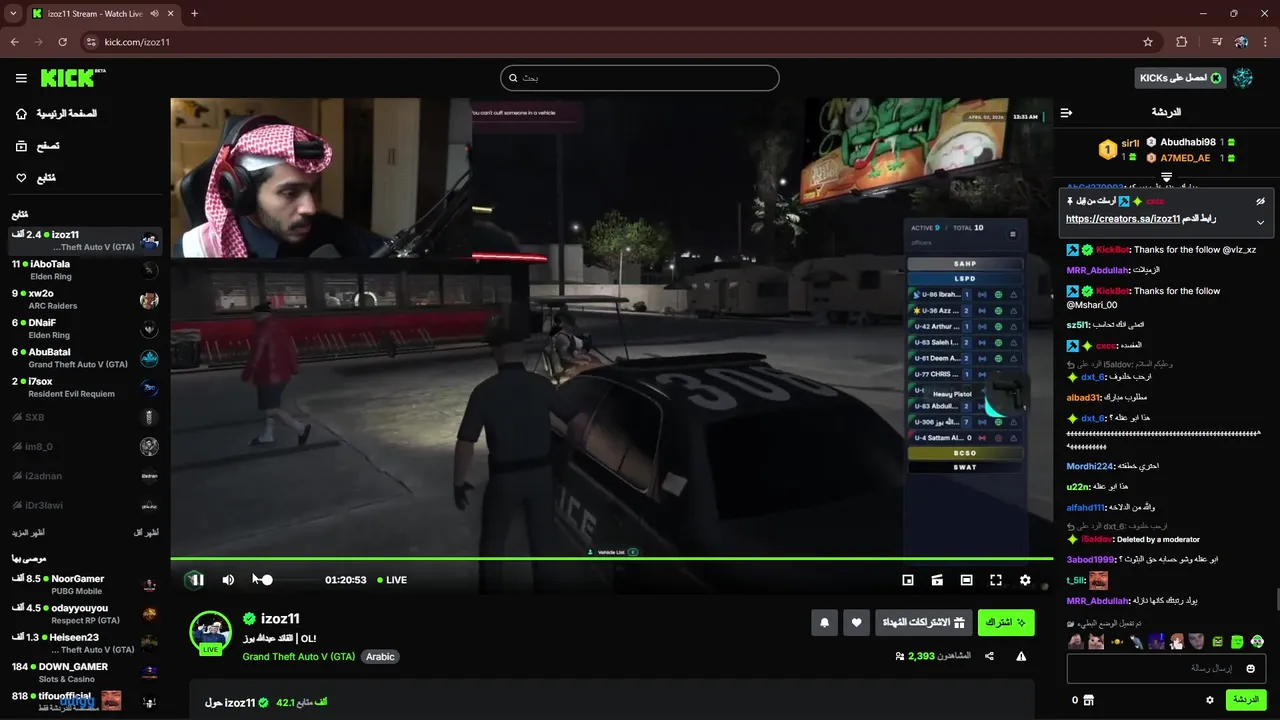Jump to LIVE indicator
This screenshot has width=1280, height=720.
click(x=392, y=580)
